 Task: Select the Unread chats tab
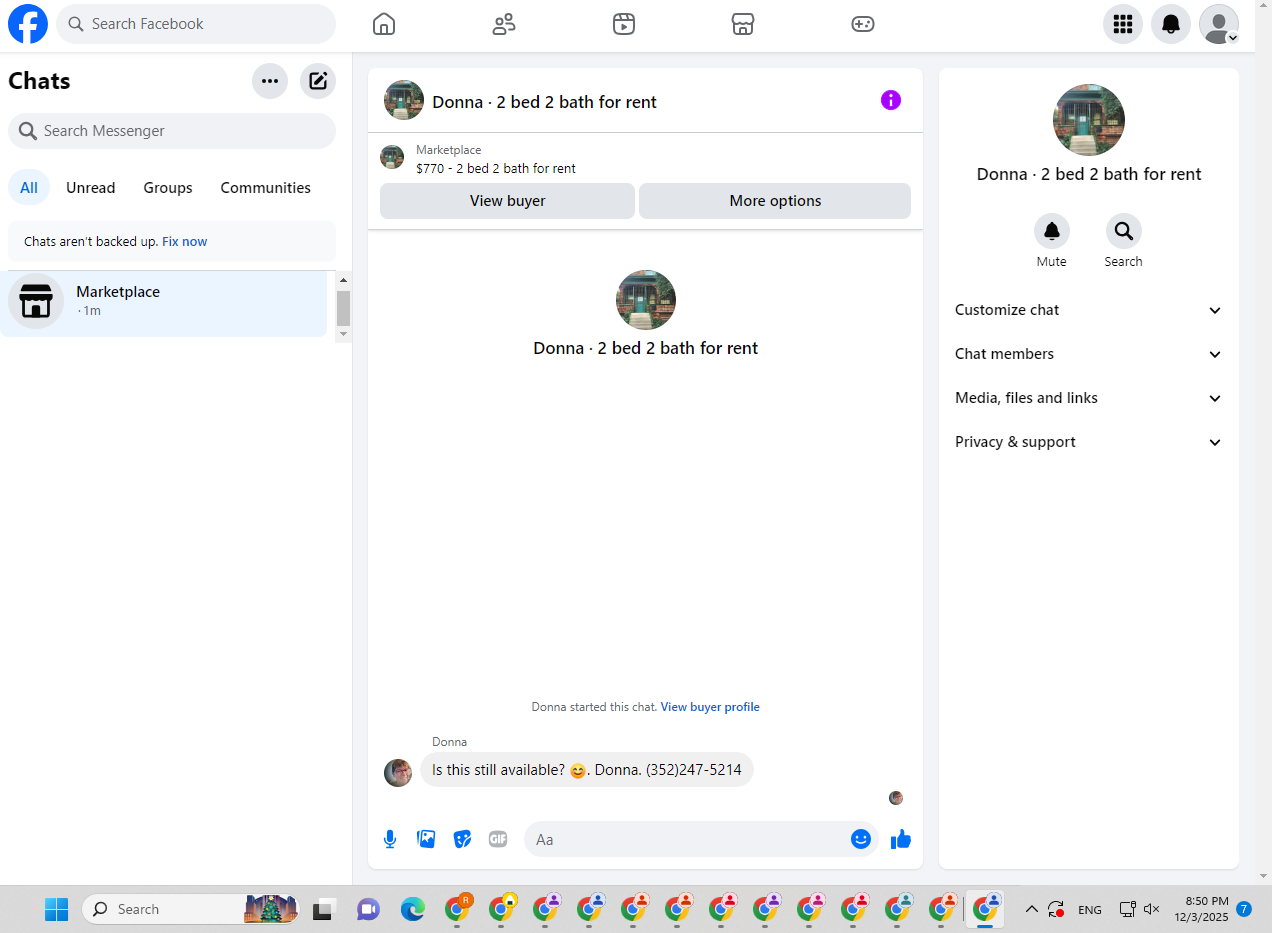click(x=91, y=187)
